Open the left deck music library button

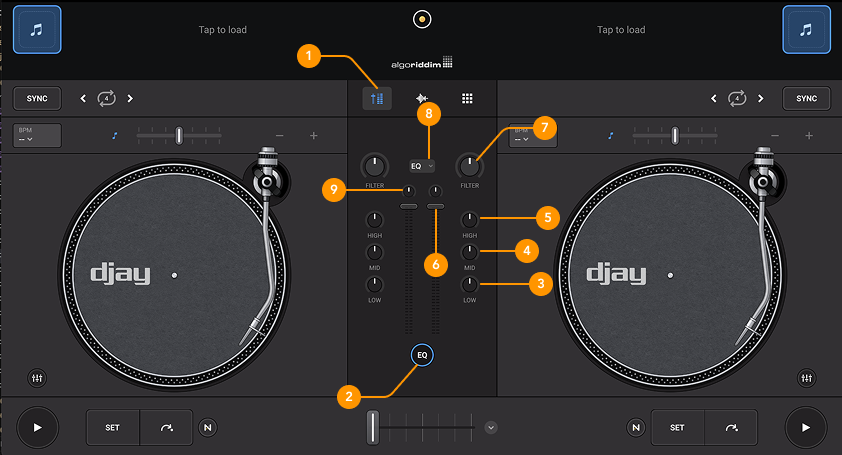coord(37,30)
